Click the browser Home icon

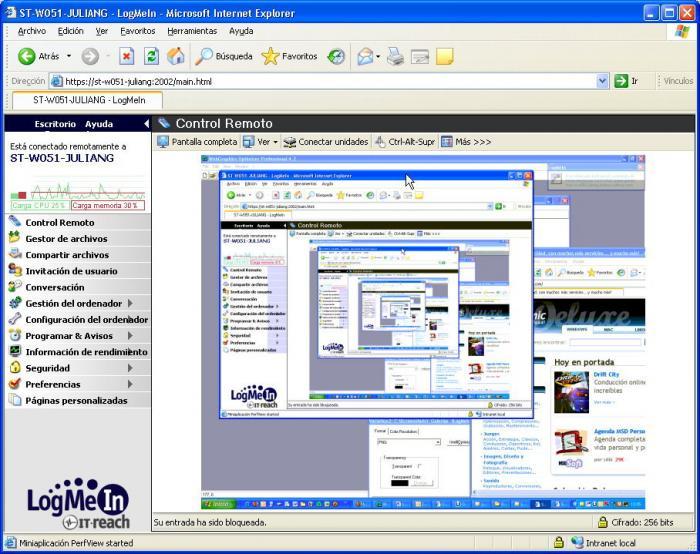click(176, 56)
